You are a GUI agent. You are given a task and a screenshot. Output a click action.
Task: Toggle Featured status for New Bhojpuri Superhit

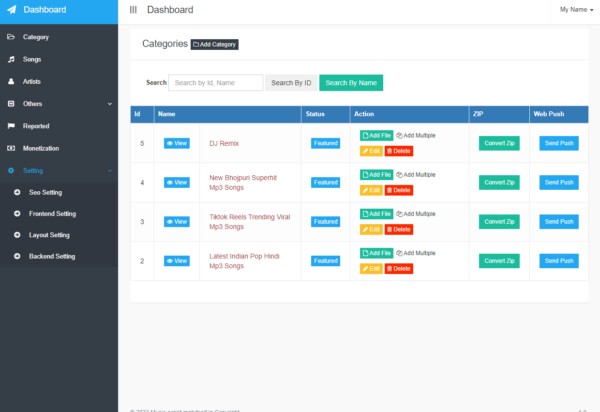[x=326, y=182]
